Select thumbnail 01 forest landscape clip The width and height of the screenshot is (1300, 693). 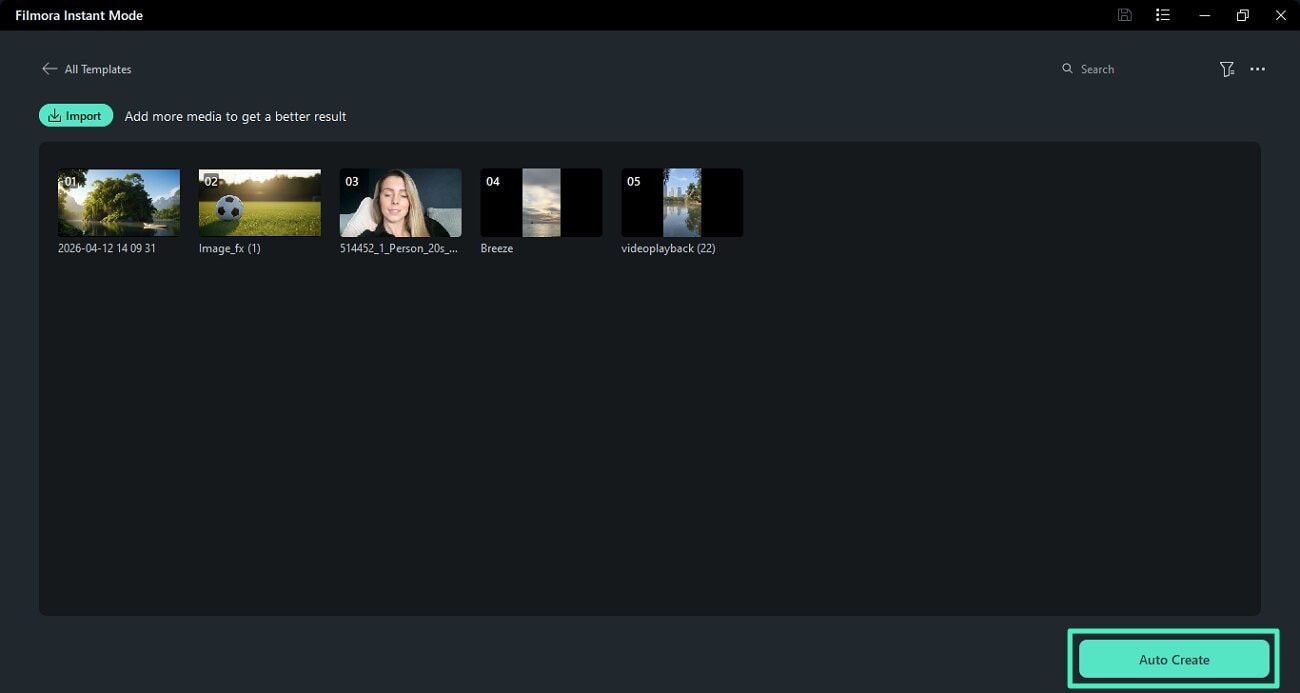119,202
